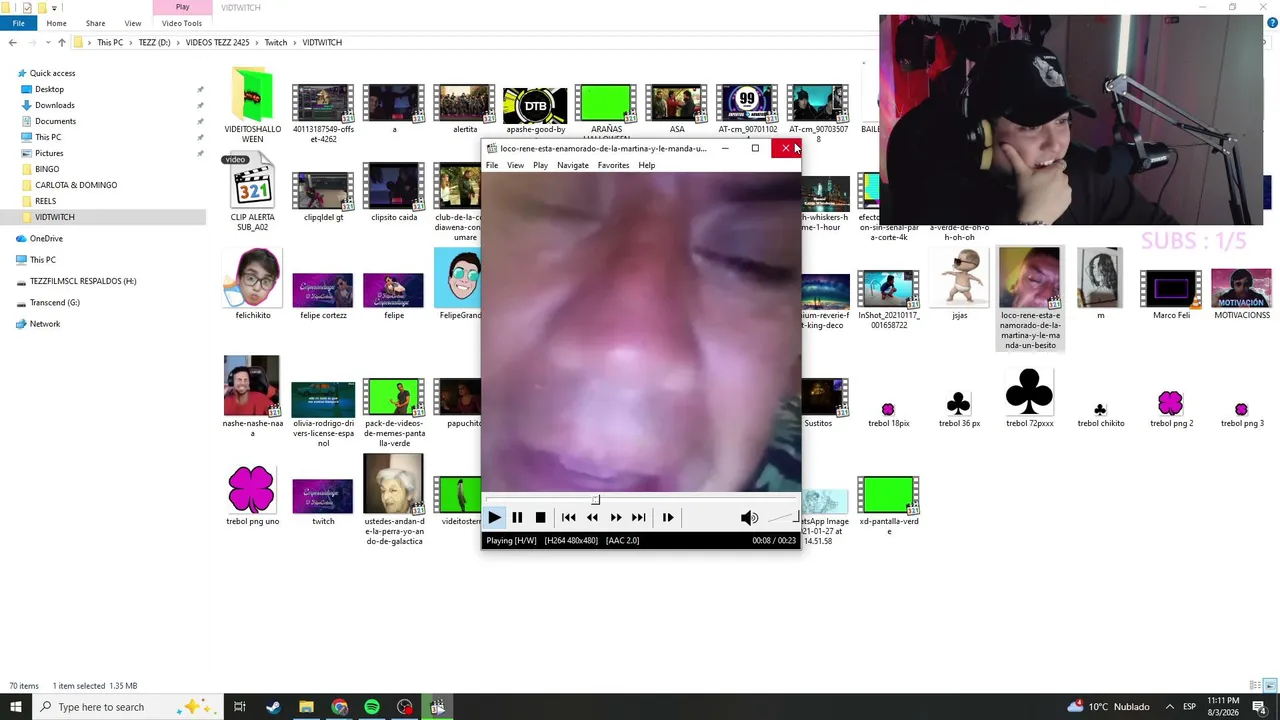The image size is (1280, 720).
Task: Mute audio with the speaker icon
Action: [x=748, y=517]
